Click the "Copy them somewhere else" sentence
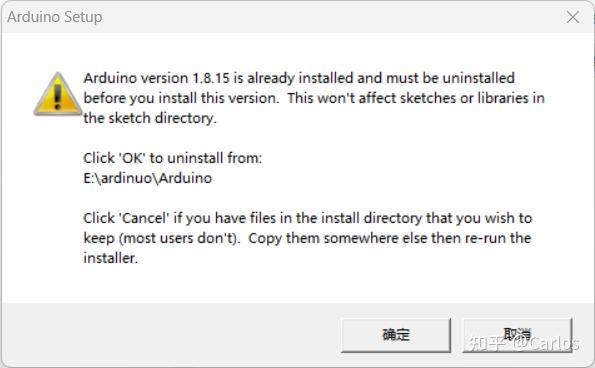Screen dimensions: 595x368 [390, 238]
